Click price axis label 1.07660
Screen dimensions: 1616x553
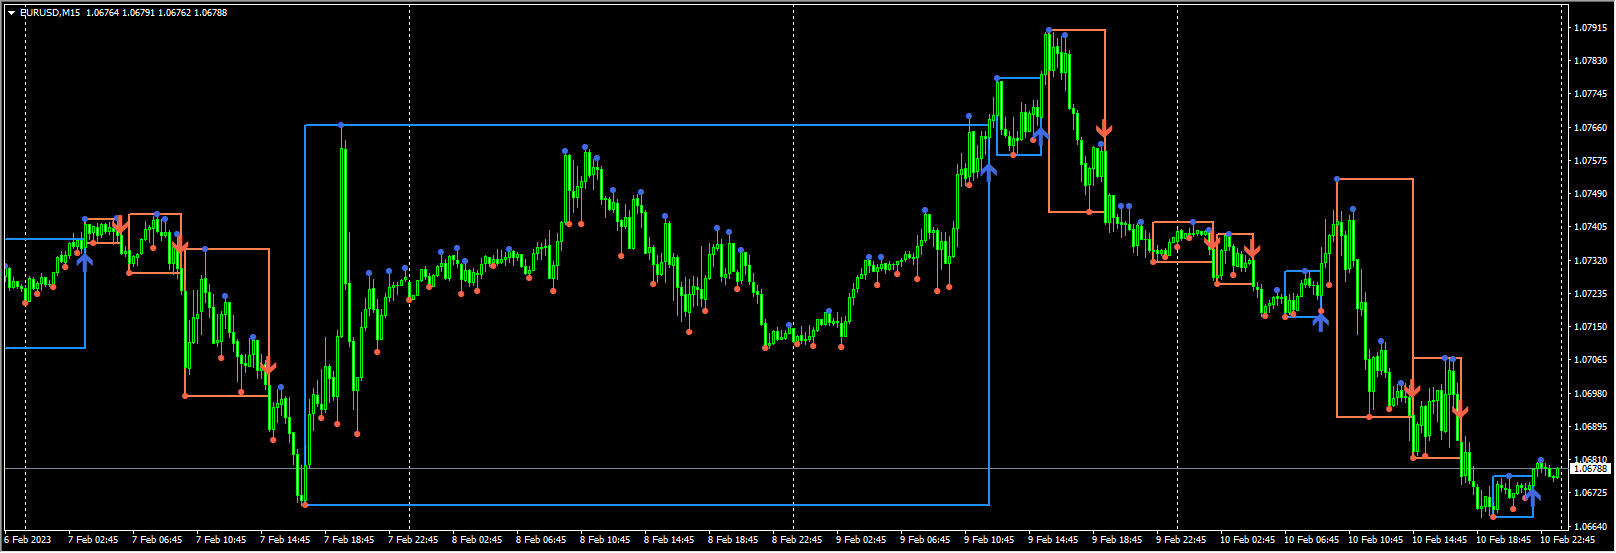[x=1591, y=127]
